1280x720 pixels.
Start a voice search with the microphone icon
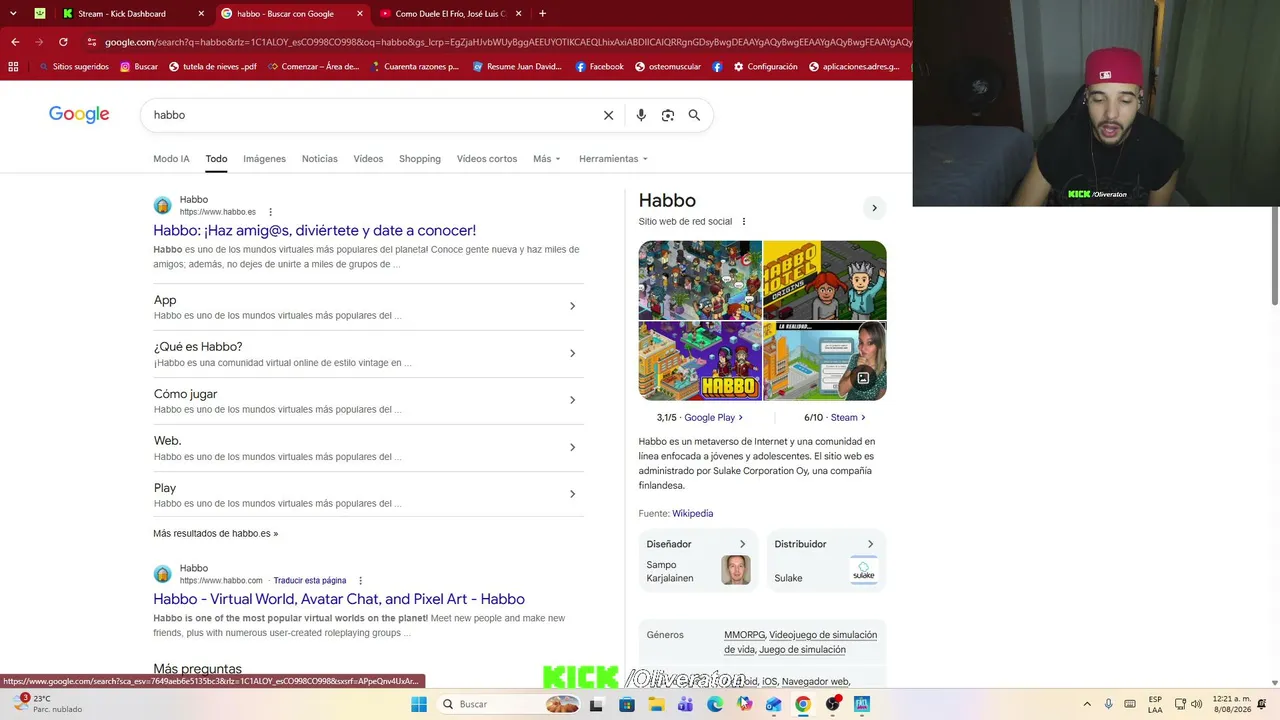tap(641, 115)
